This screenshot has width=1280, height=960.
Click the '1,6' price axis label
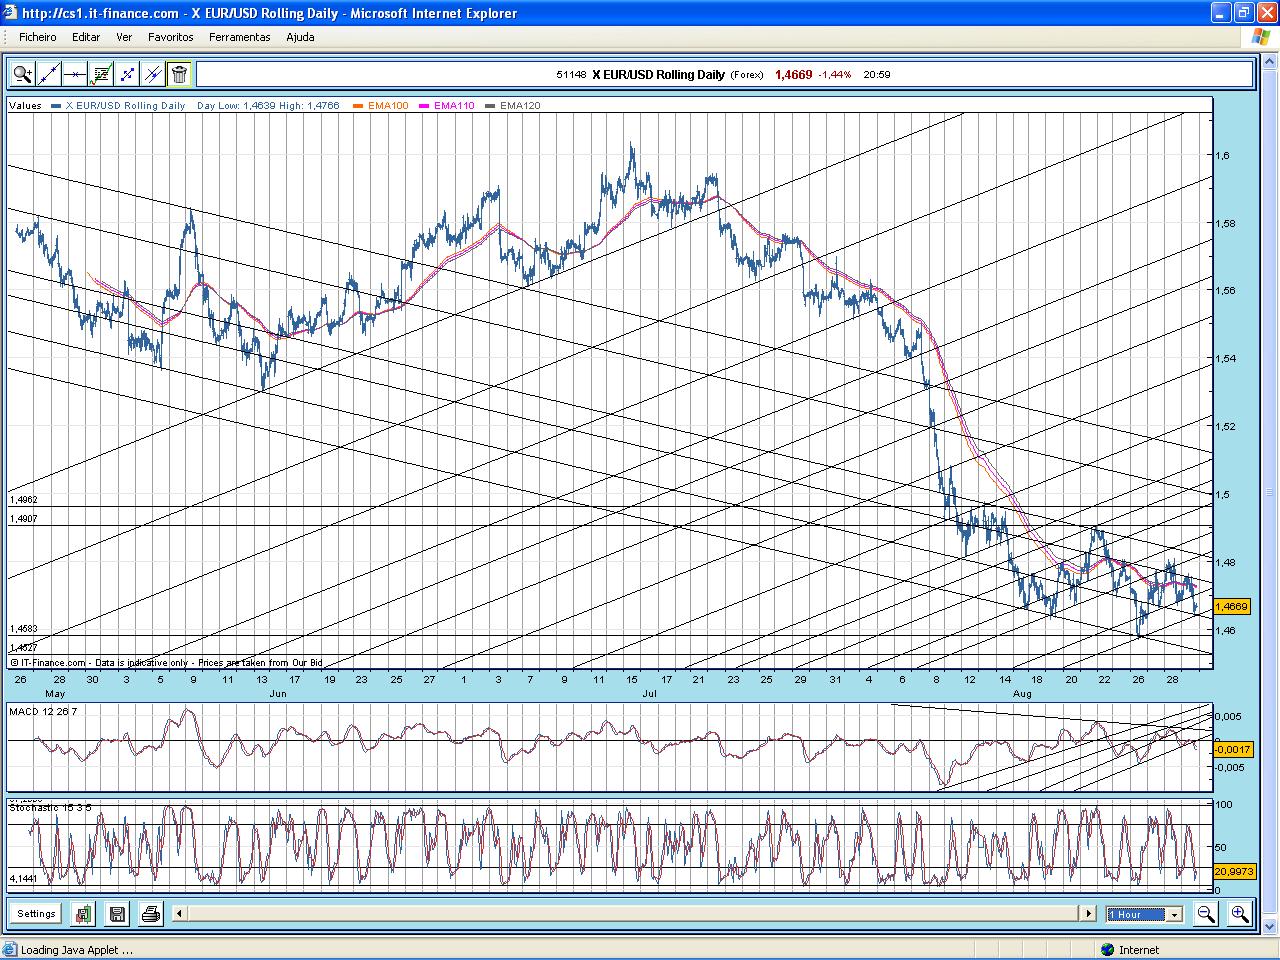tap(1223, 156)
